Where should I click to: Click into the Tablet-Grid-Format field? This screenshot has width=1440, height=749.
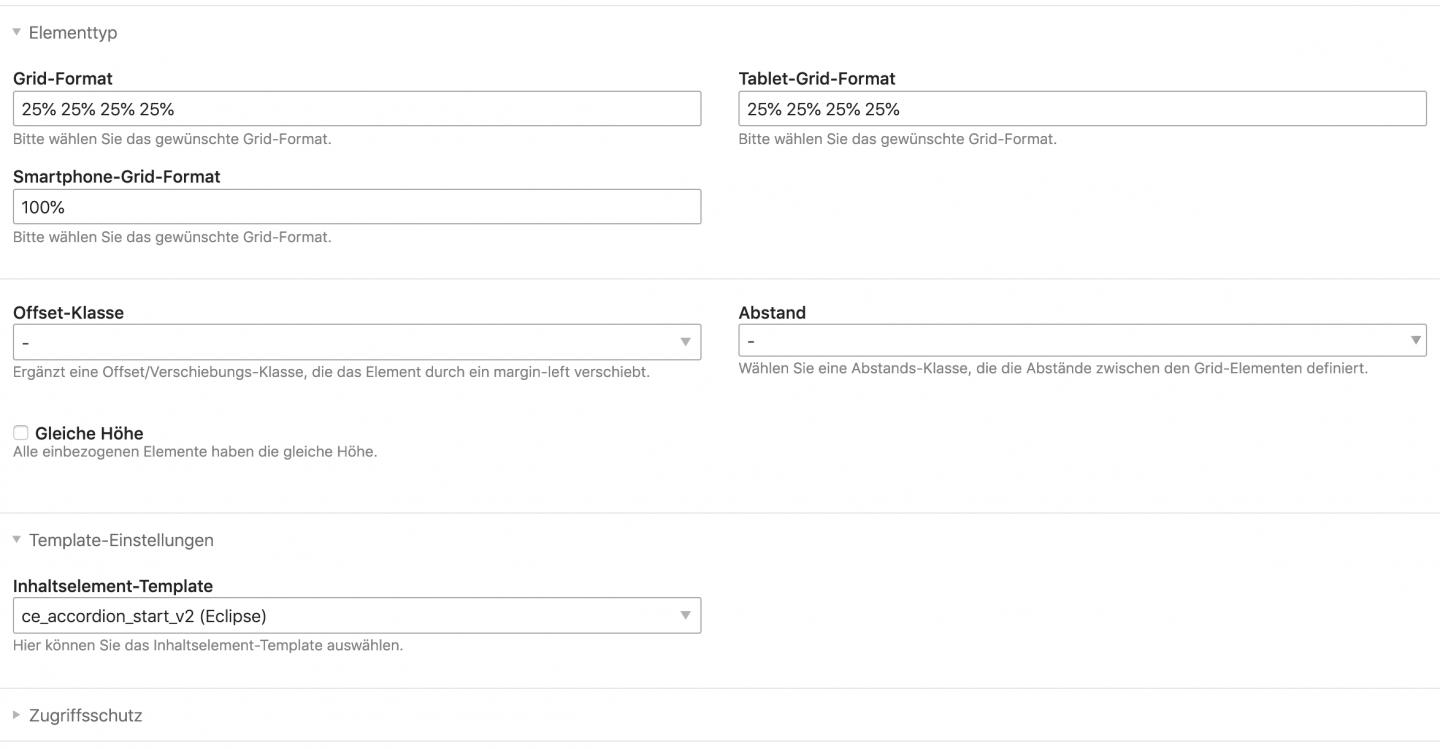click(1082, 109)
